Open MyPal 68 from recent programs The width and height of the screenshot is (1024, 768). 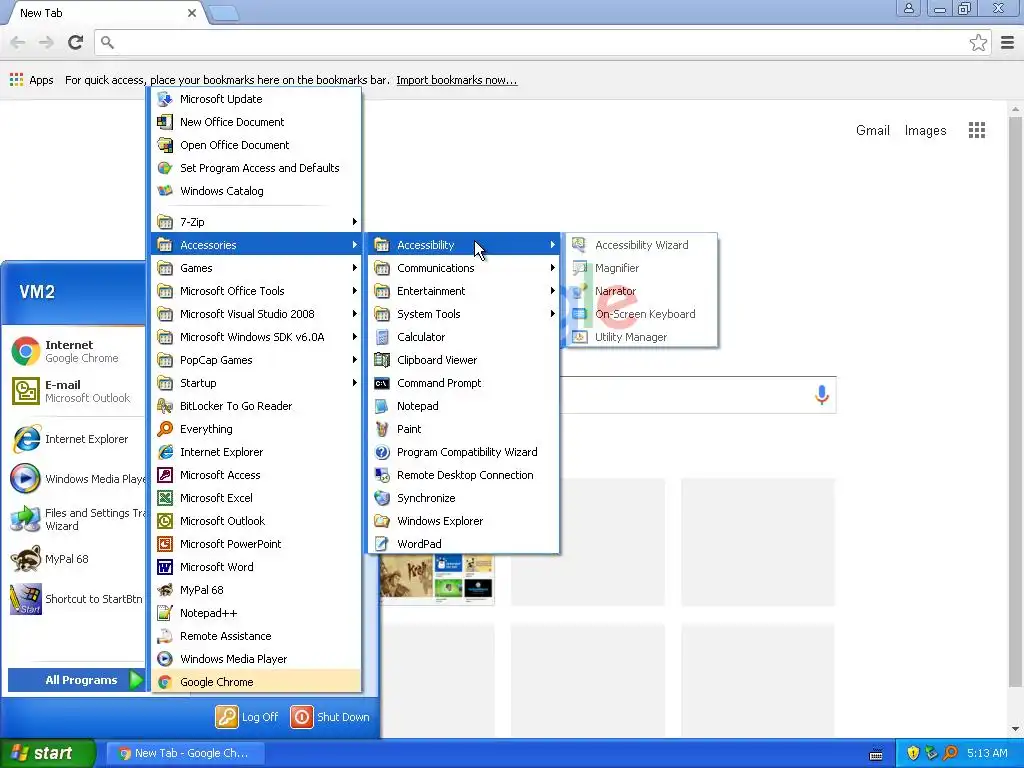click(x=75, y=559)
